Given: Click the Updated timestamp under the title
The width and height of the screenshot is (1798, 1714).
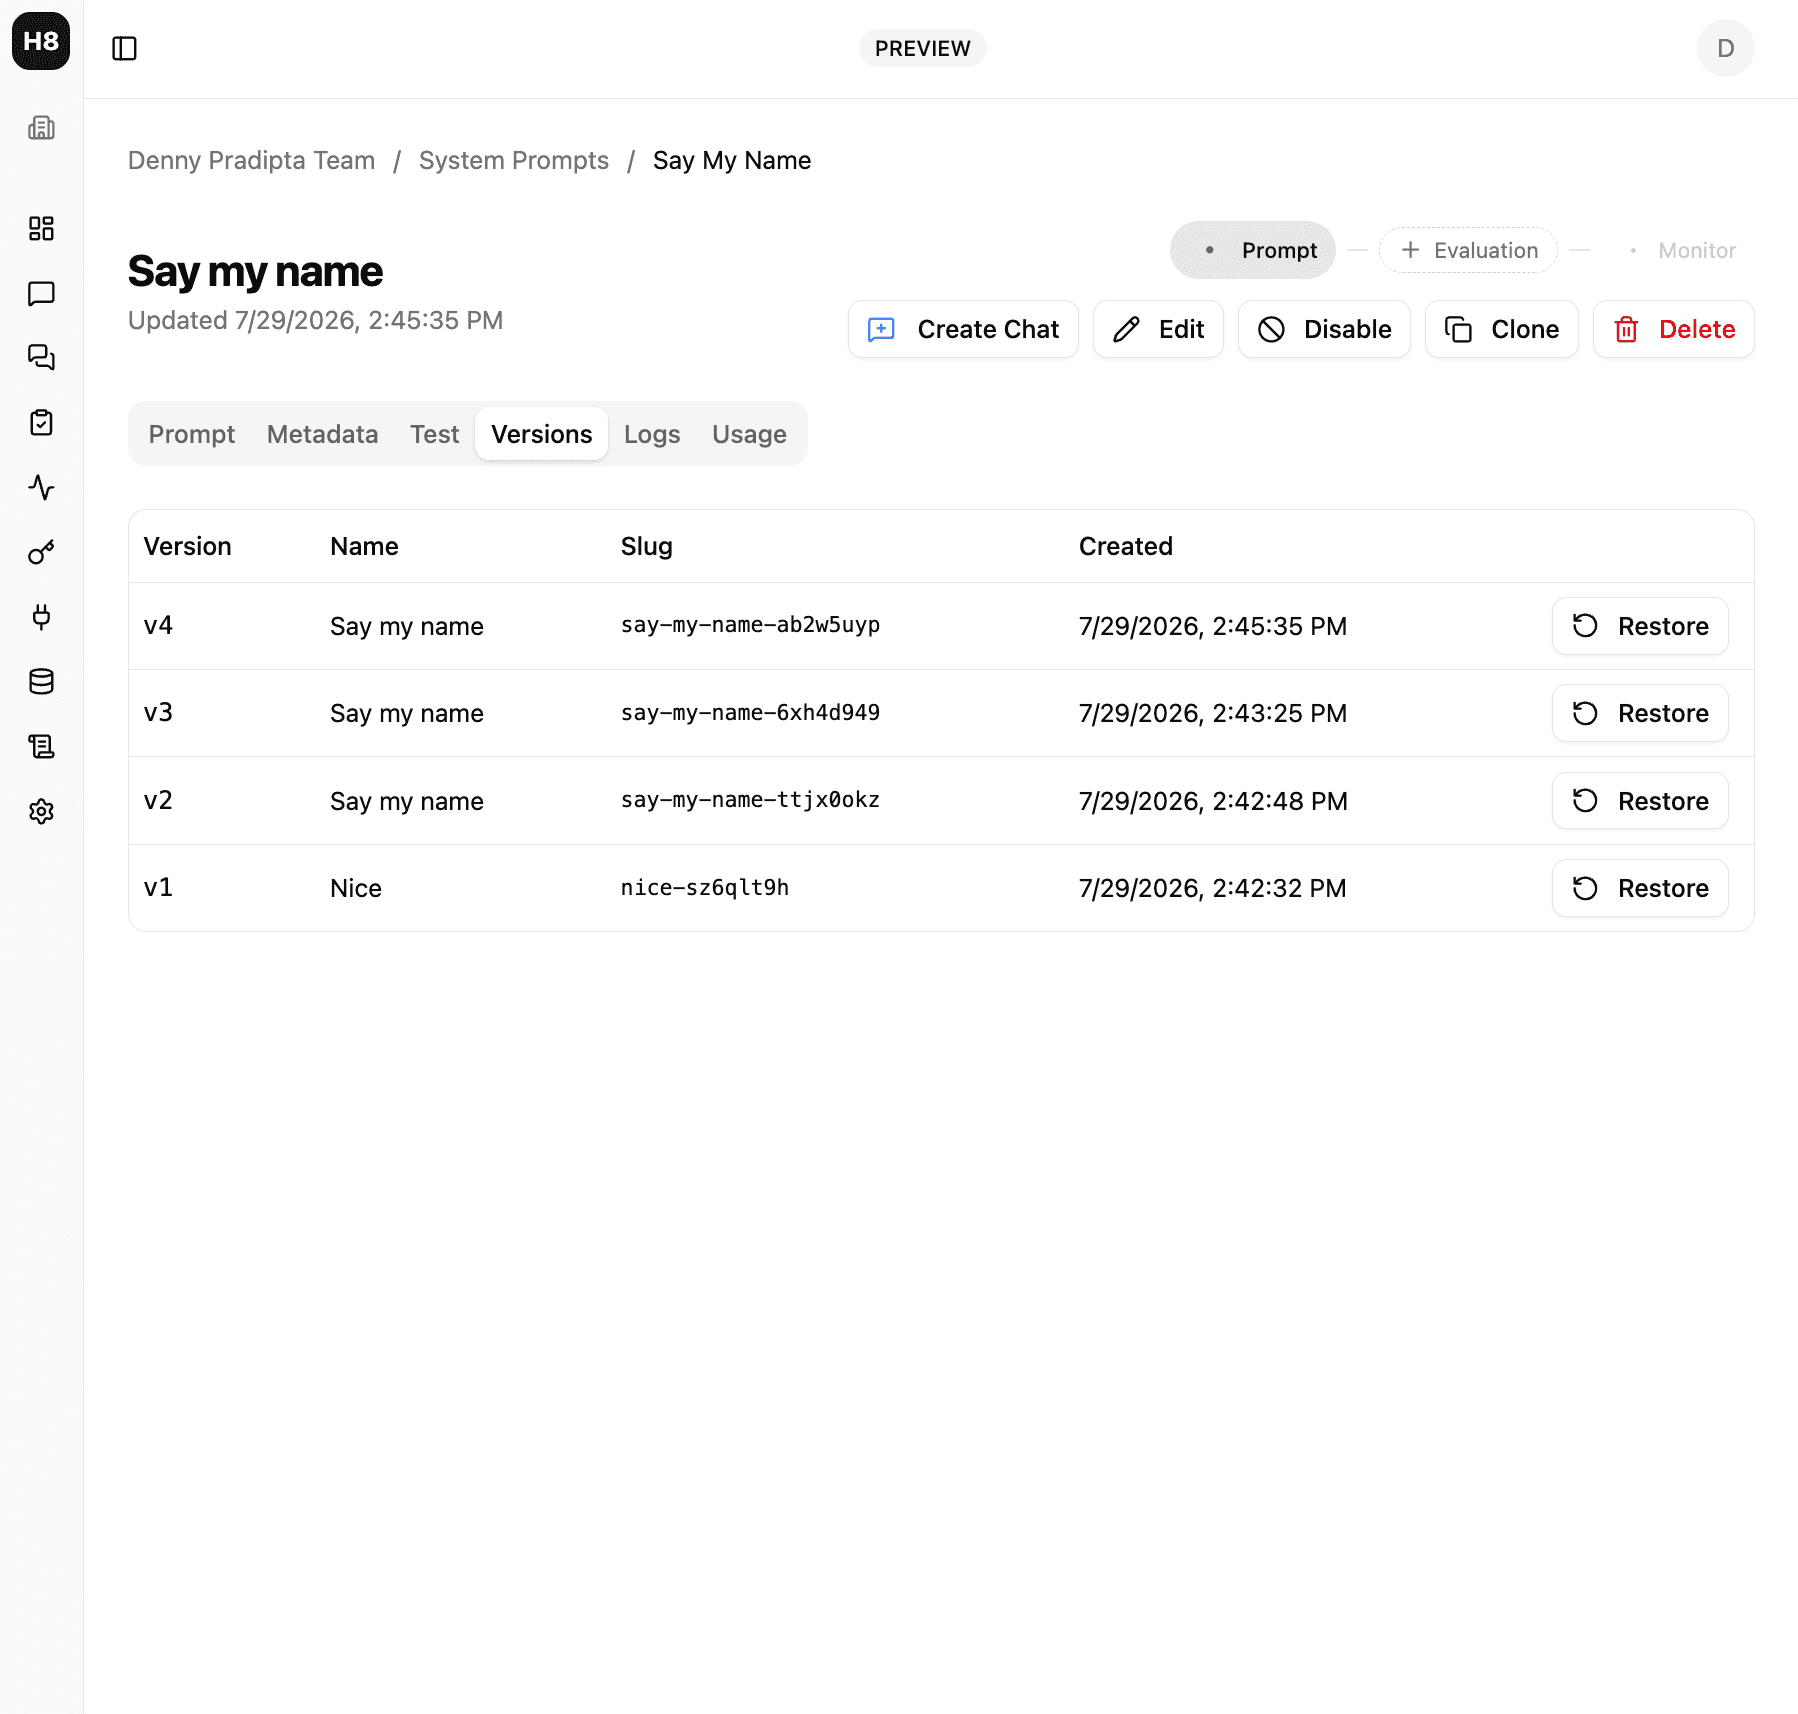Looking at the screenshot, I should click(x=315, y=320).
